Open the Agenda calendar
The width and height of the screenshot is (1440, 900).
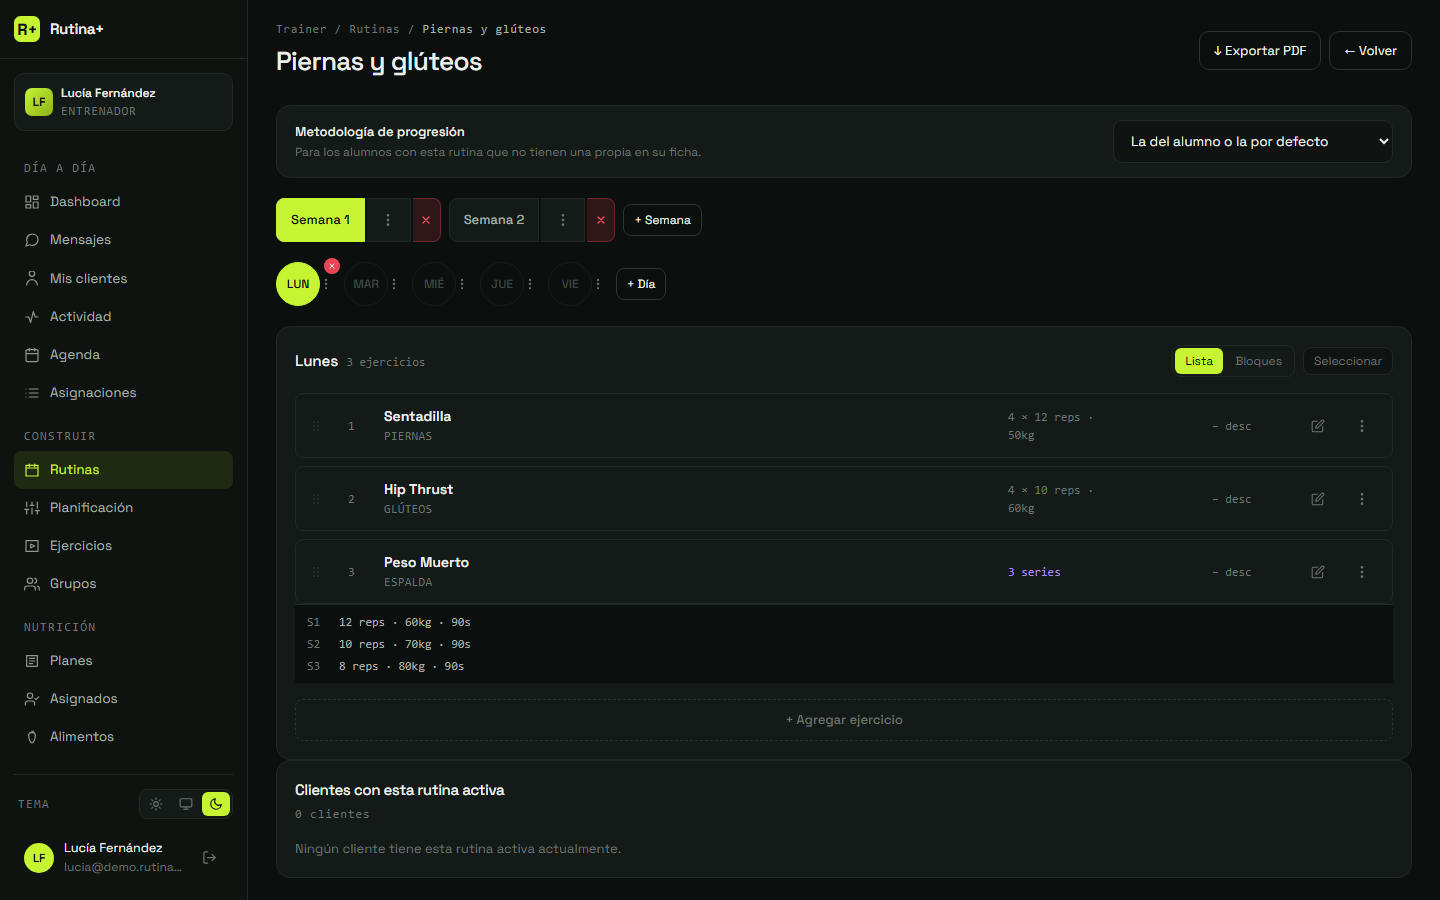click(x=123, y=355)
